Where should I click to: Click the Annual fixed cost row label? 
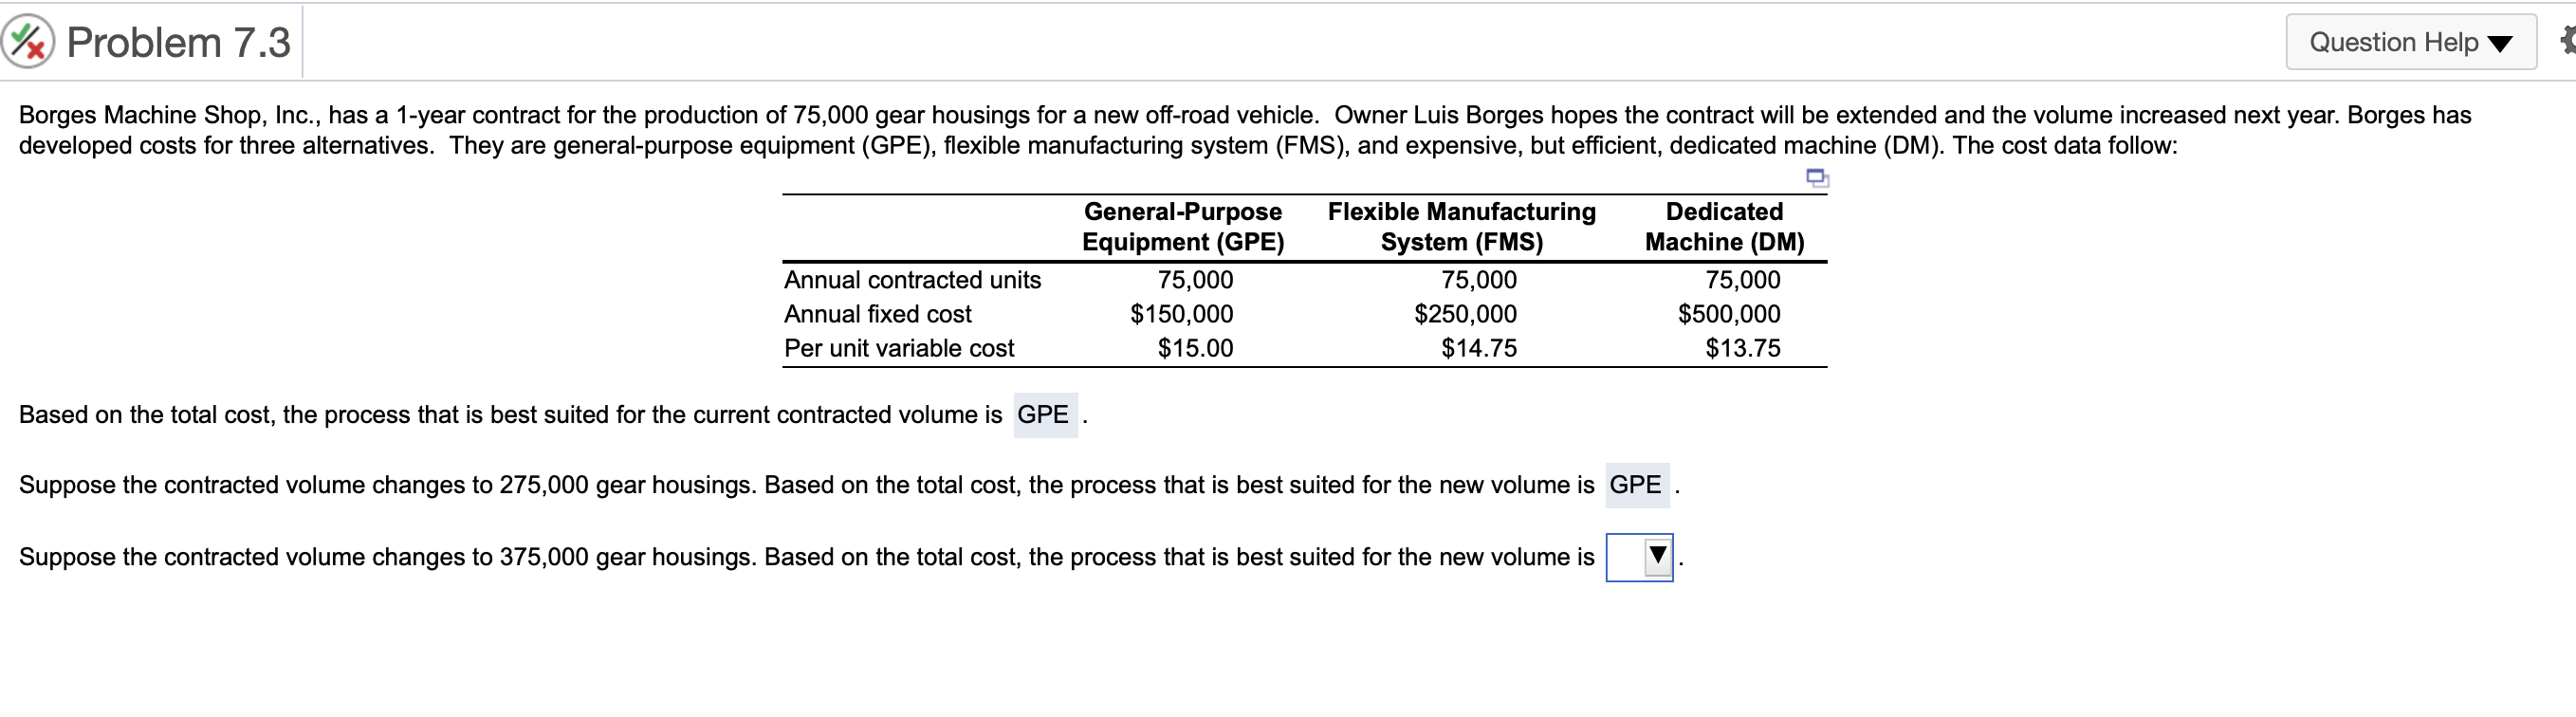tap(877, 314)
